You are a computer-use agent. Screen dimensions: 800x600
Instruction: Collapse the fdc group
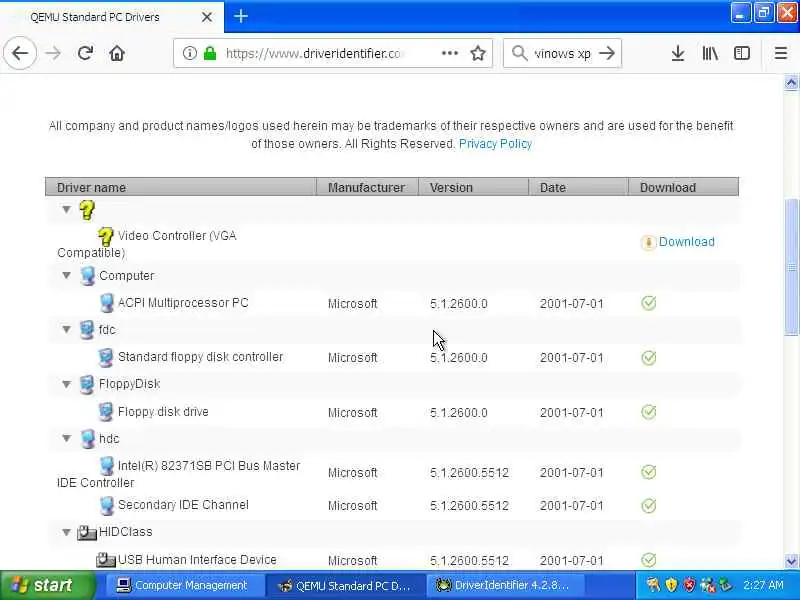[x=66, y=330]
